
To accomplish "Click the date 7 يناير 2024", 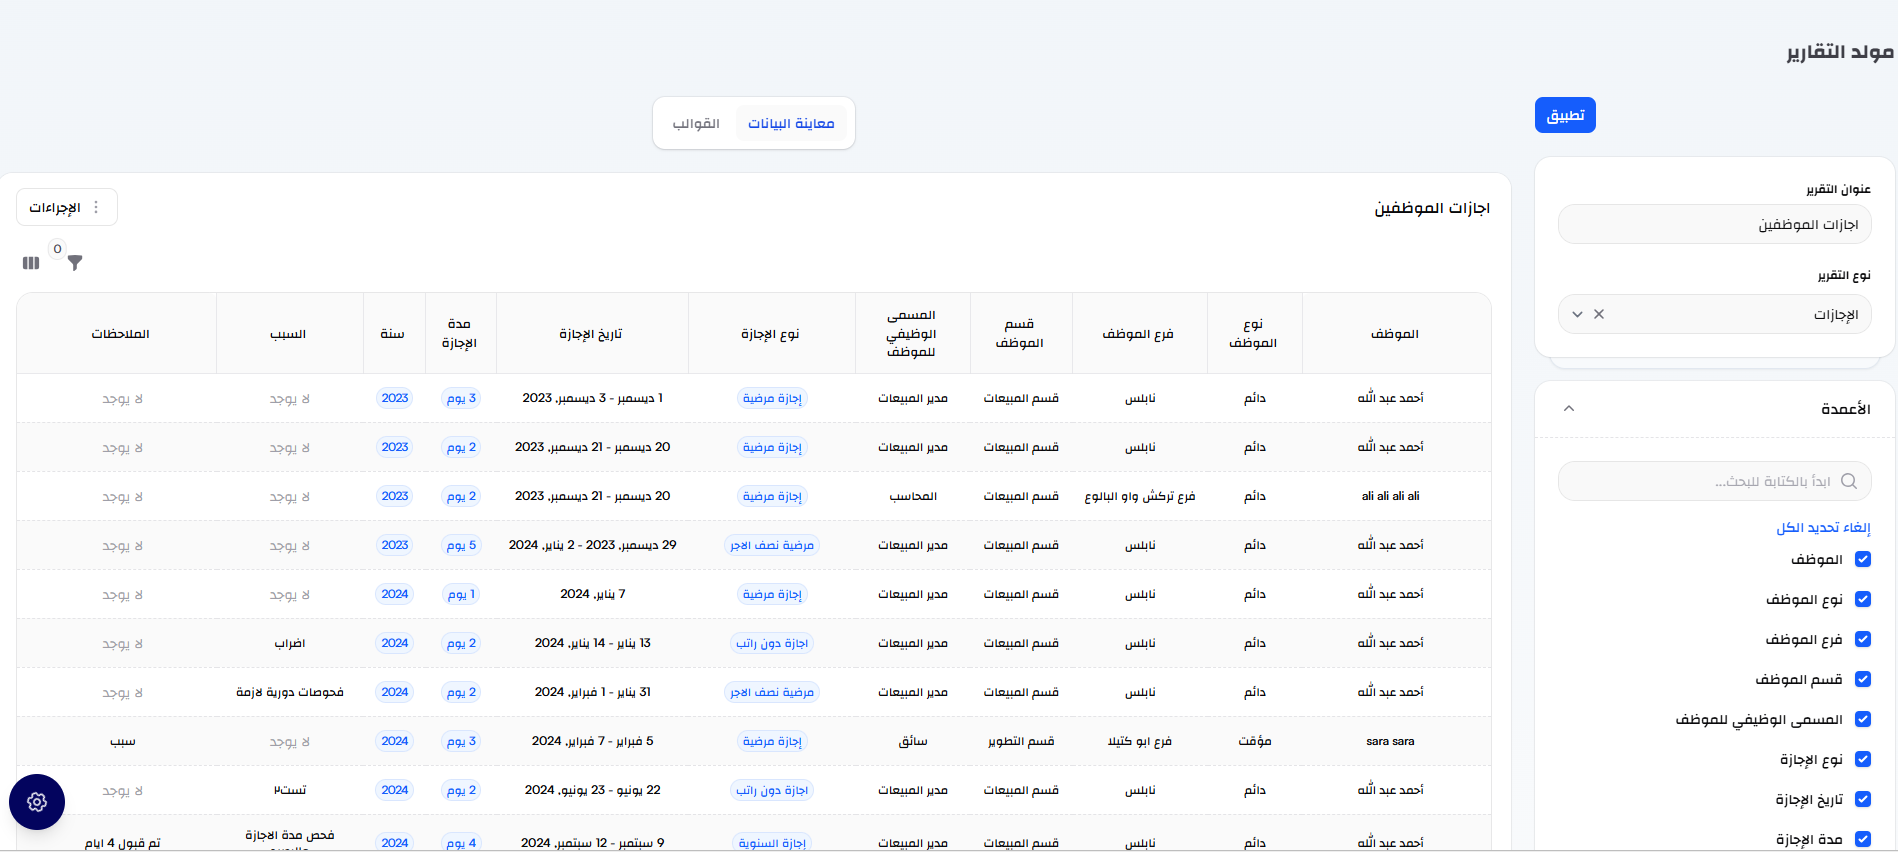I will tap(593, 594).
